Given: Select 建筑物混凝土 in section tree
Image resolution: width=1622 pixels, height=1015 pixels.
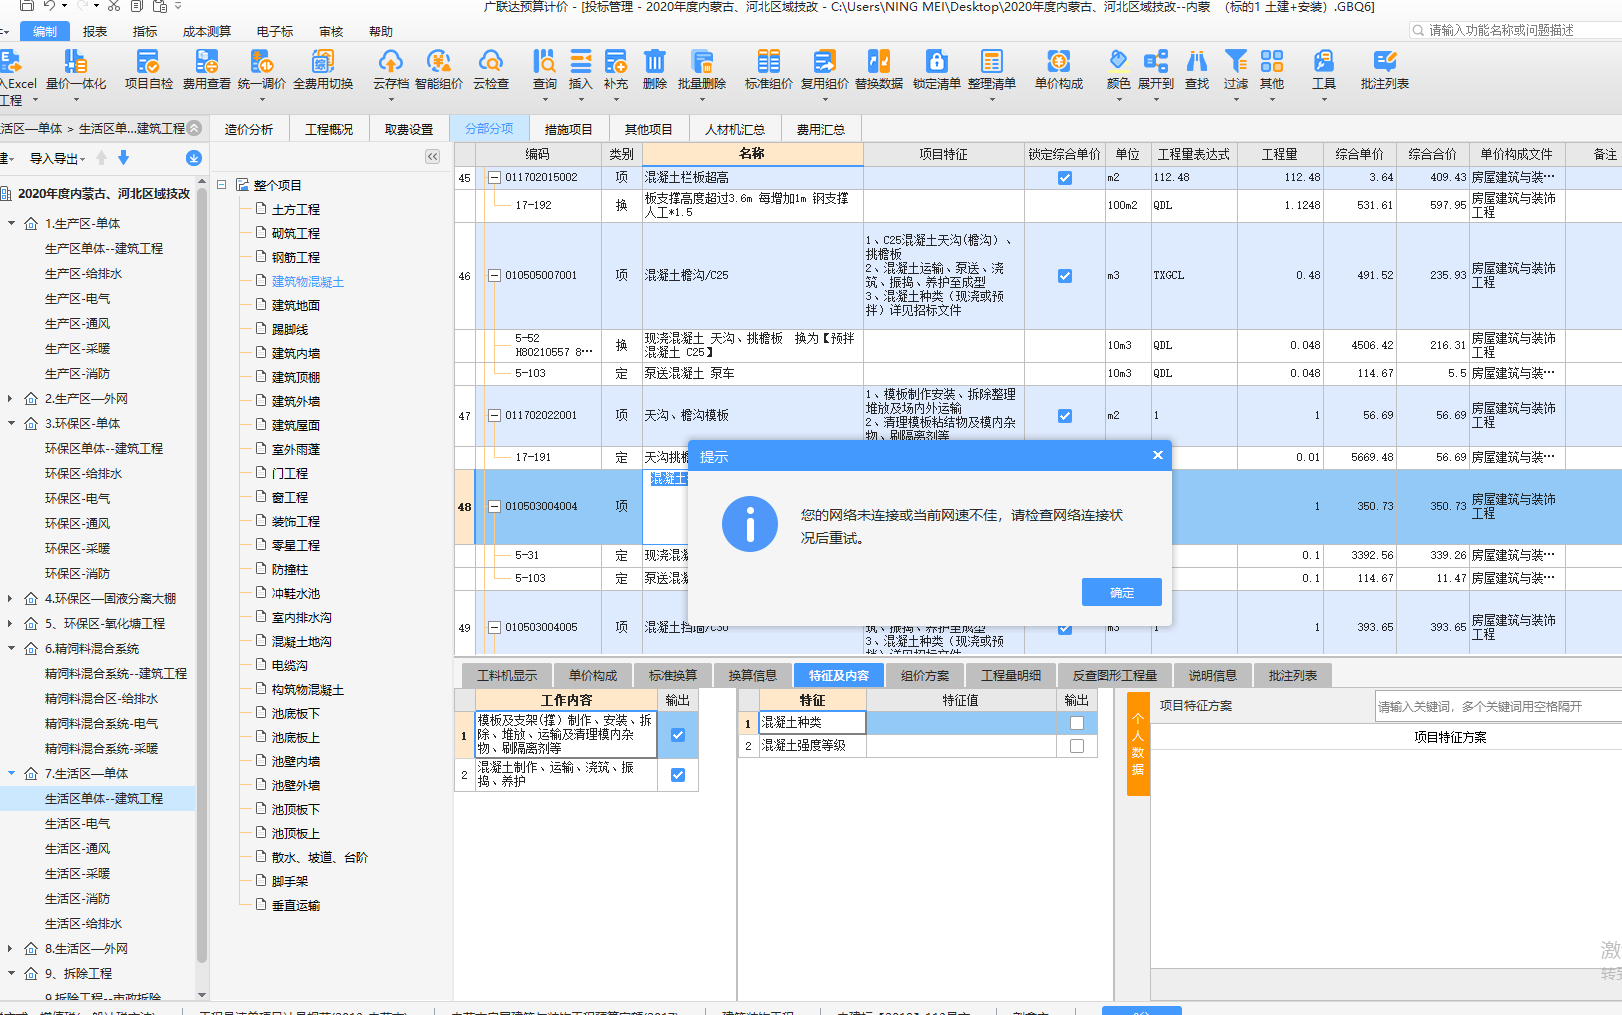Looking at the screenshot, I should 308,282.
